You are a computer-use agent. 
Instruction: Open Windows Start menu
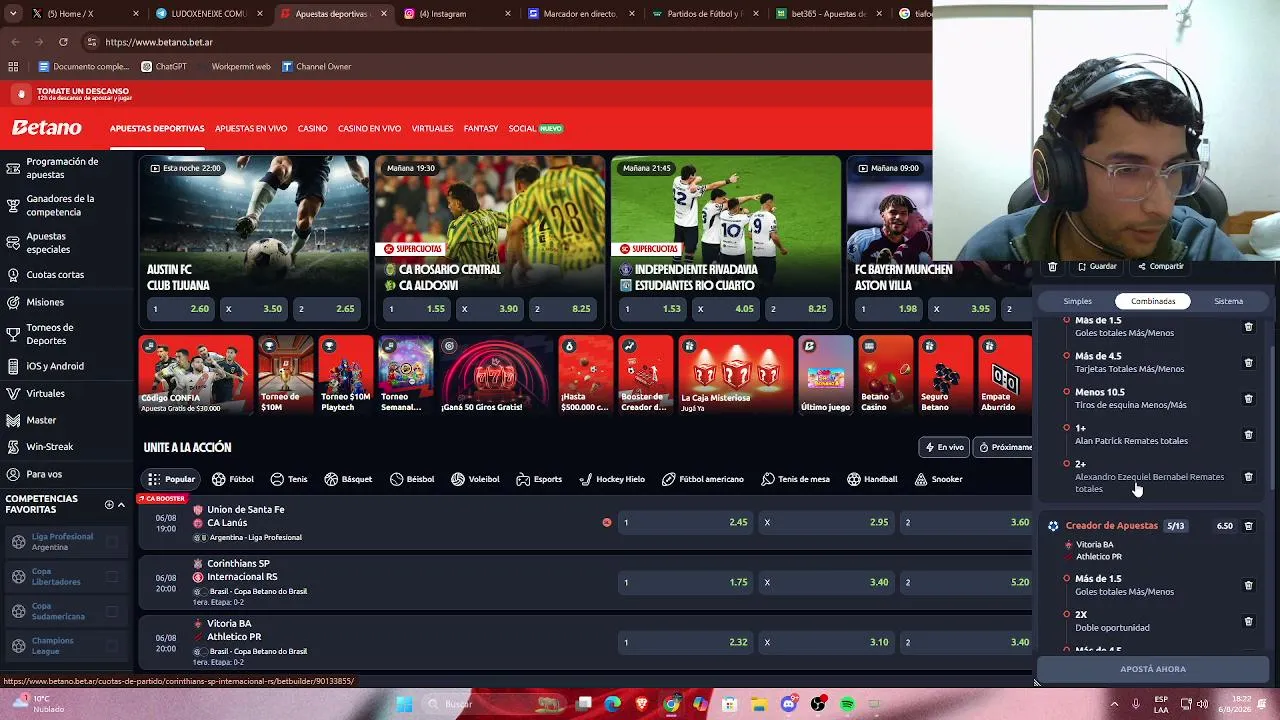[x=404, y=704]
